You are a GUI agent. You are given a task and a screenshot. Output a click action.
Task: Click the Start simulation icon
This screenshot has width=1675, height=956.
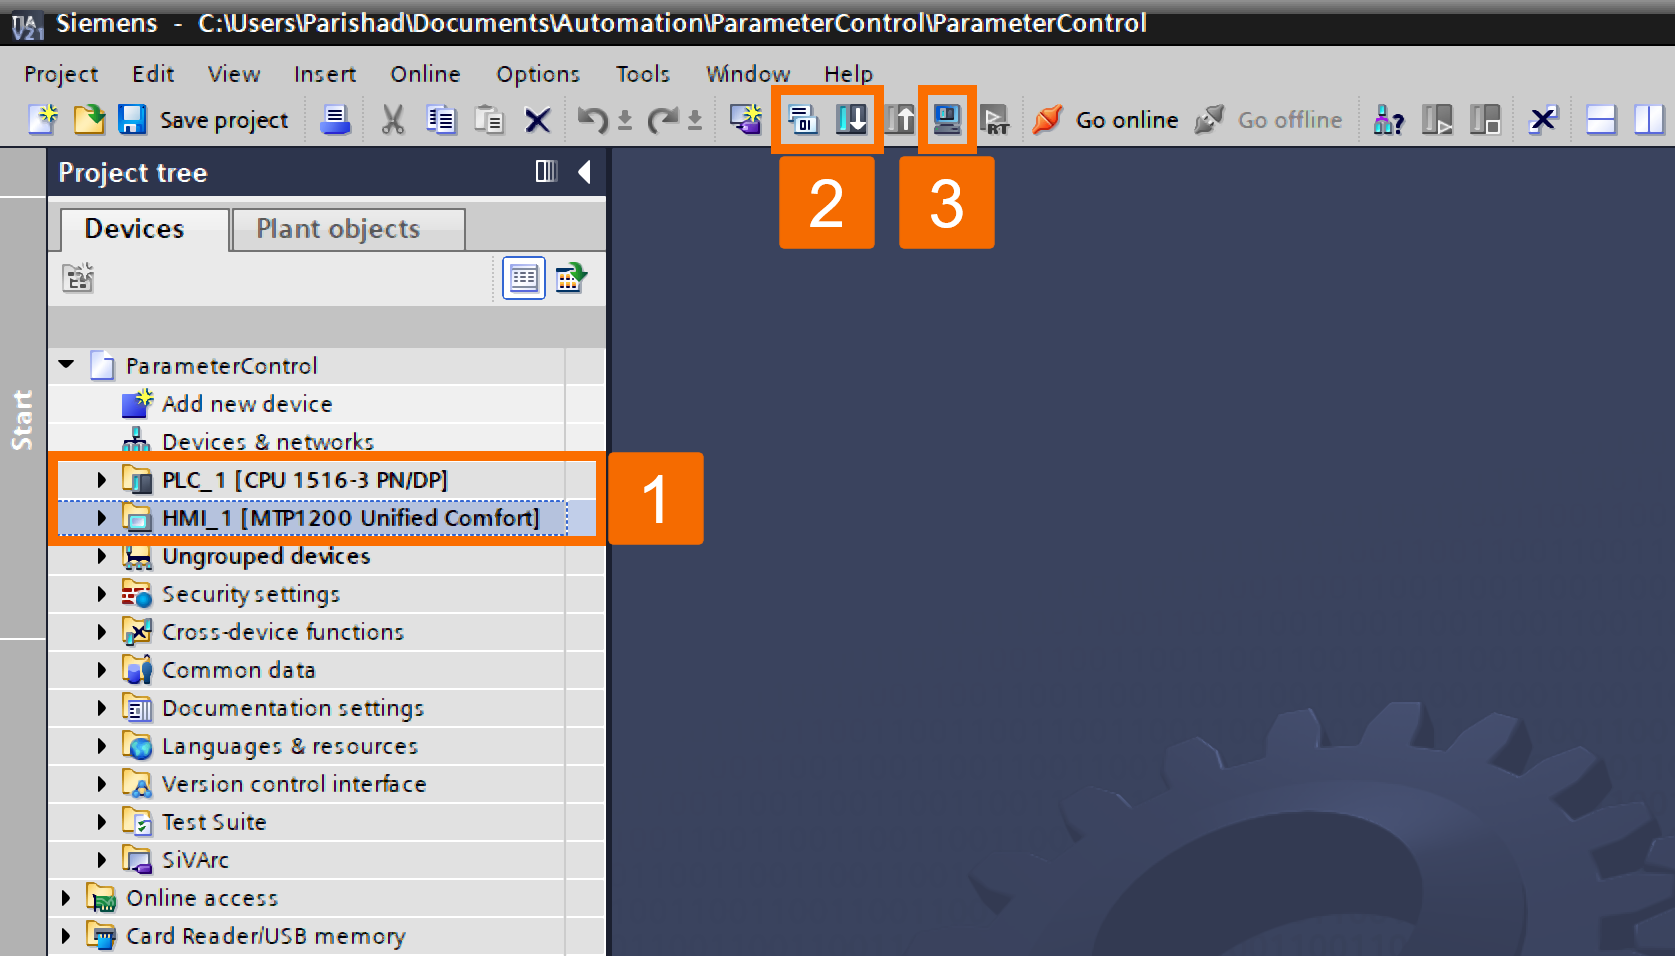(x=946, y=120)
